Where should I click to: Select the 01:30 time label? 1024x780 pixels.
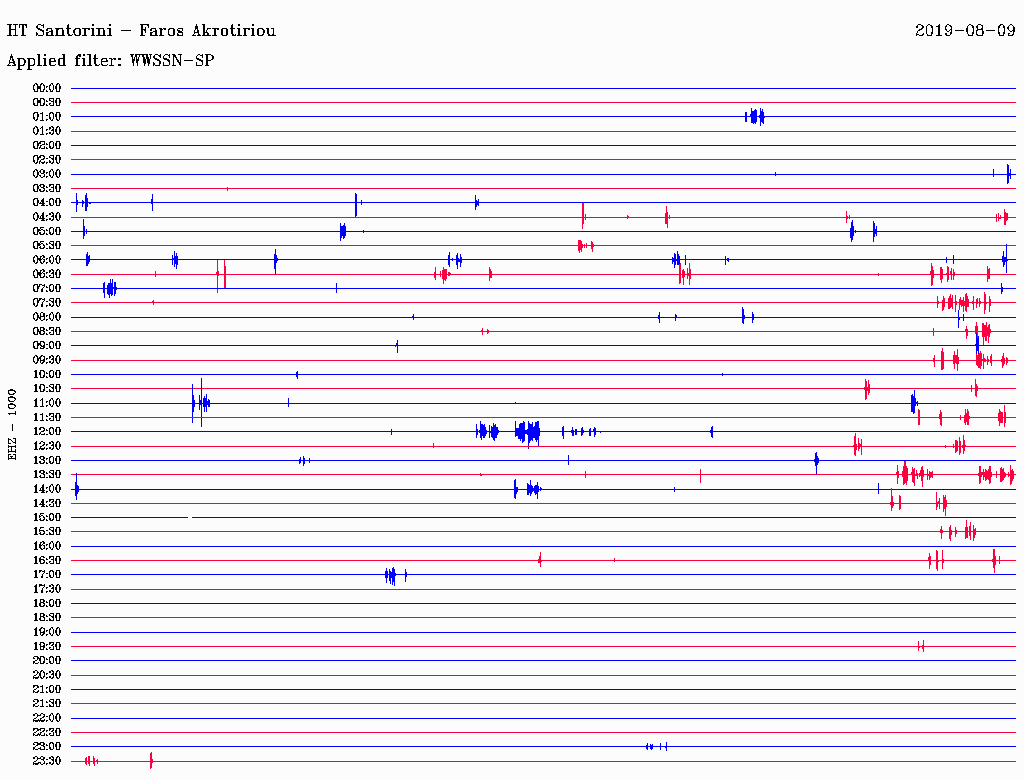(47, 131)
